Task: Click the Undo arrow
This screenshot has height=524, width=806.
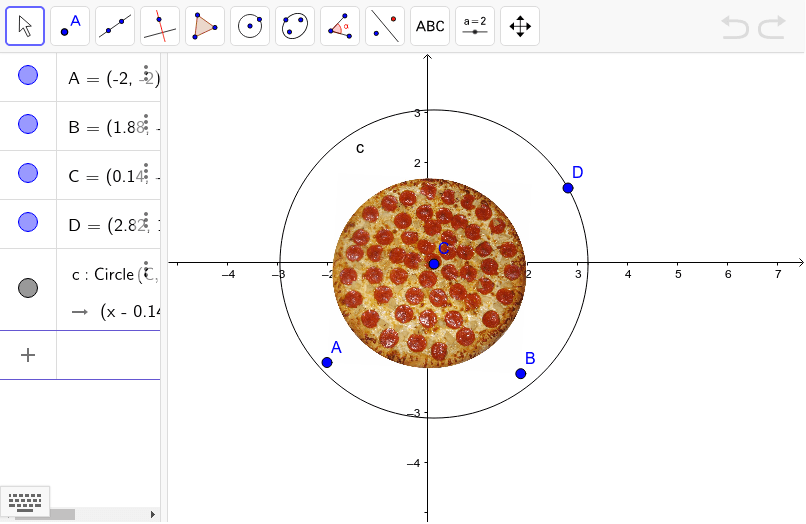Action: [x=735, y=27]
